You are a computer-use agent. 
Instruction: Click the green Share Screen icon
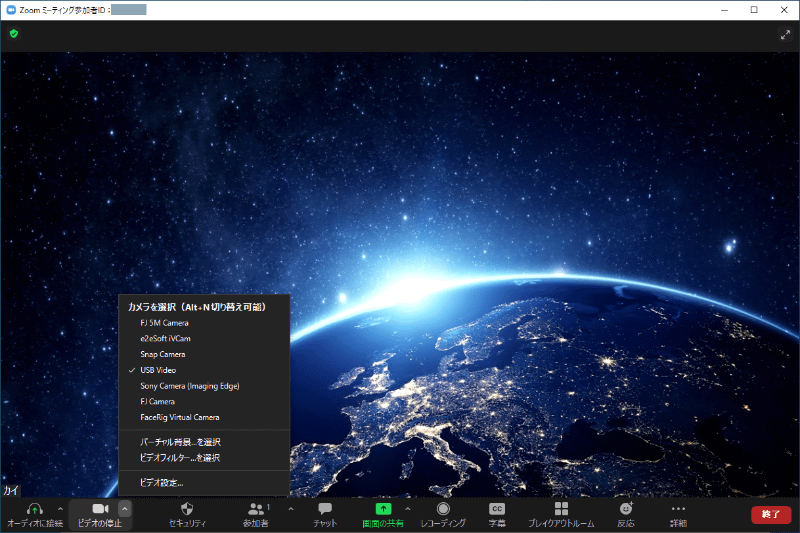[x=383, y=509]
